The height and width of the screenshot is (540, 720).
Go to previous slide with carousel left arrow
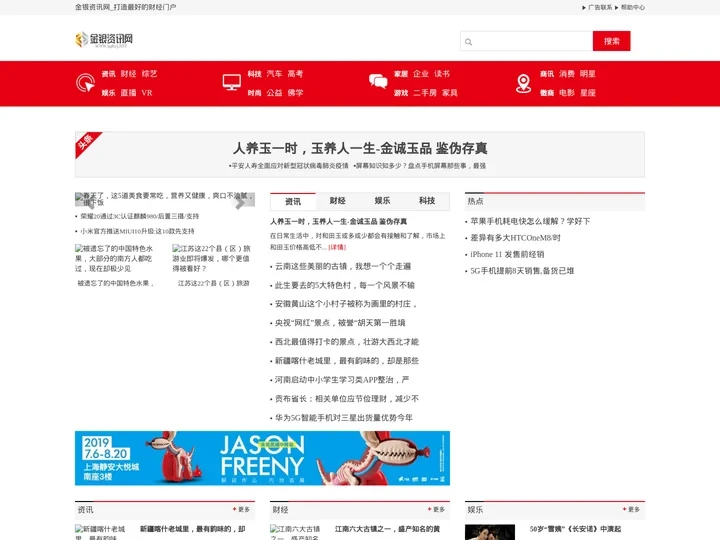click(x=90, y=202)
